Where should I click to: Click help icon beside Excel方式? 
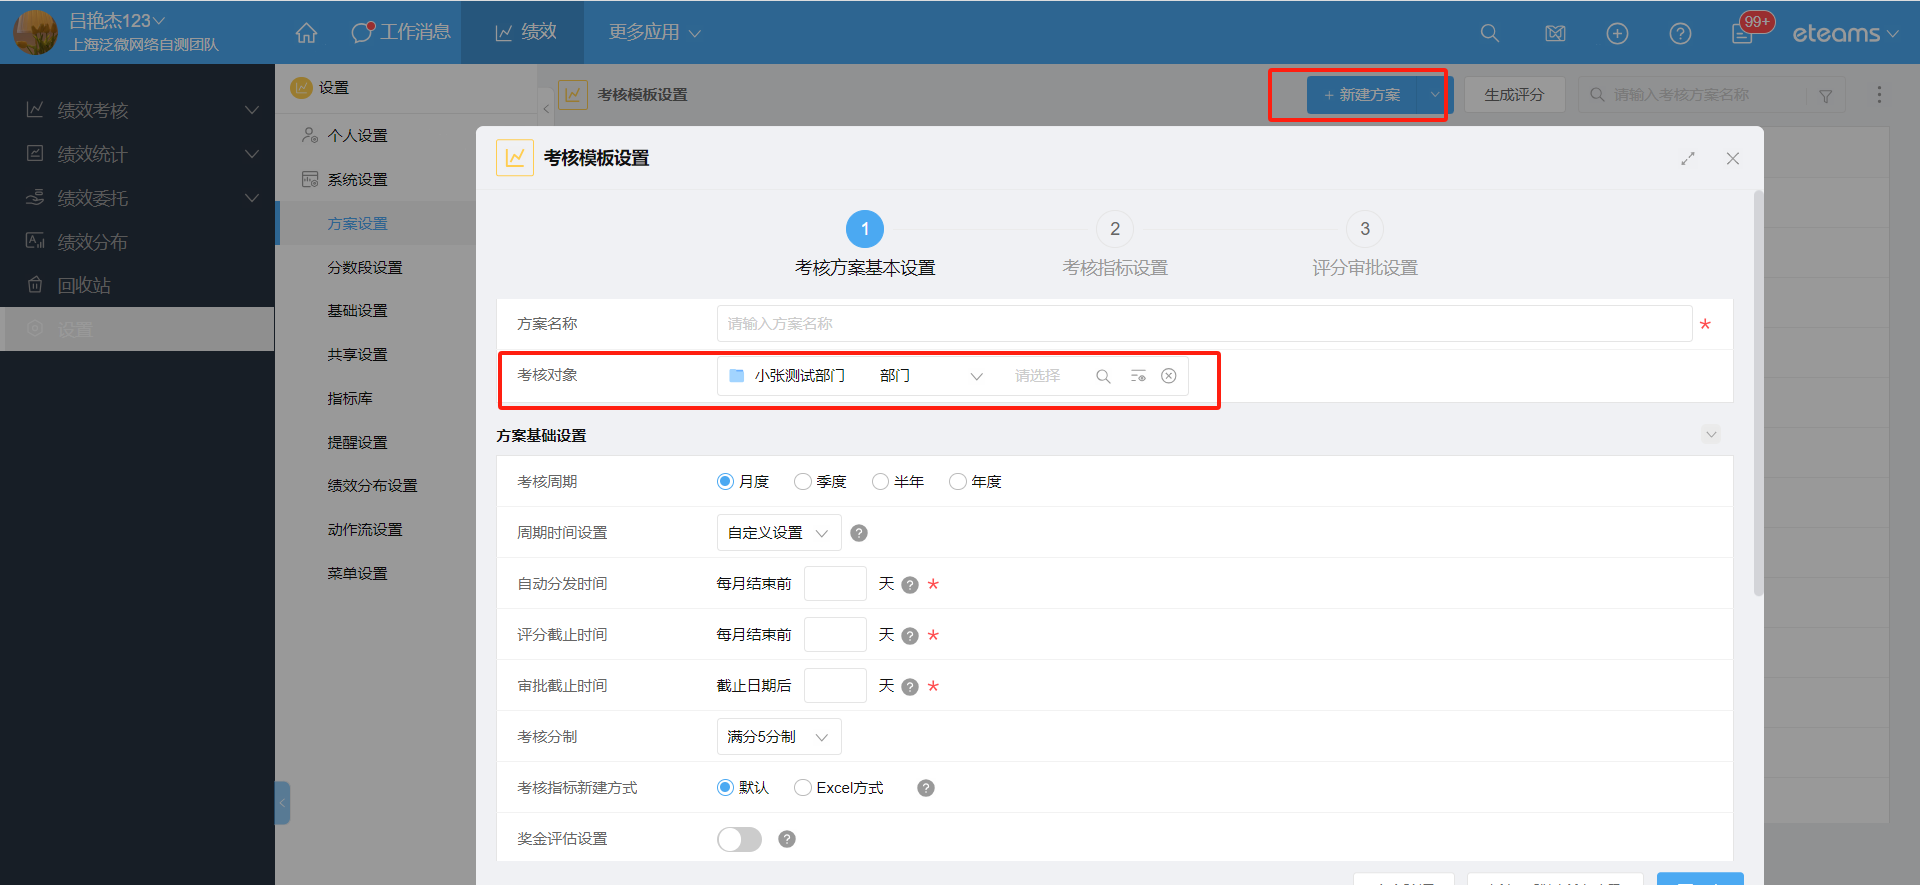click(x=926, y=788)
